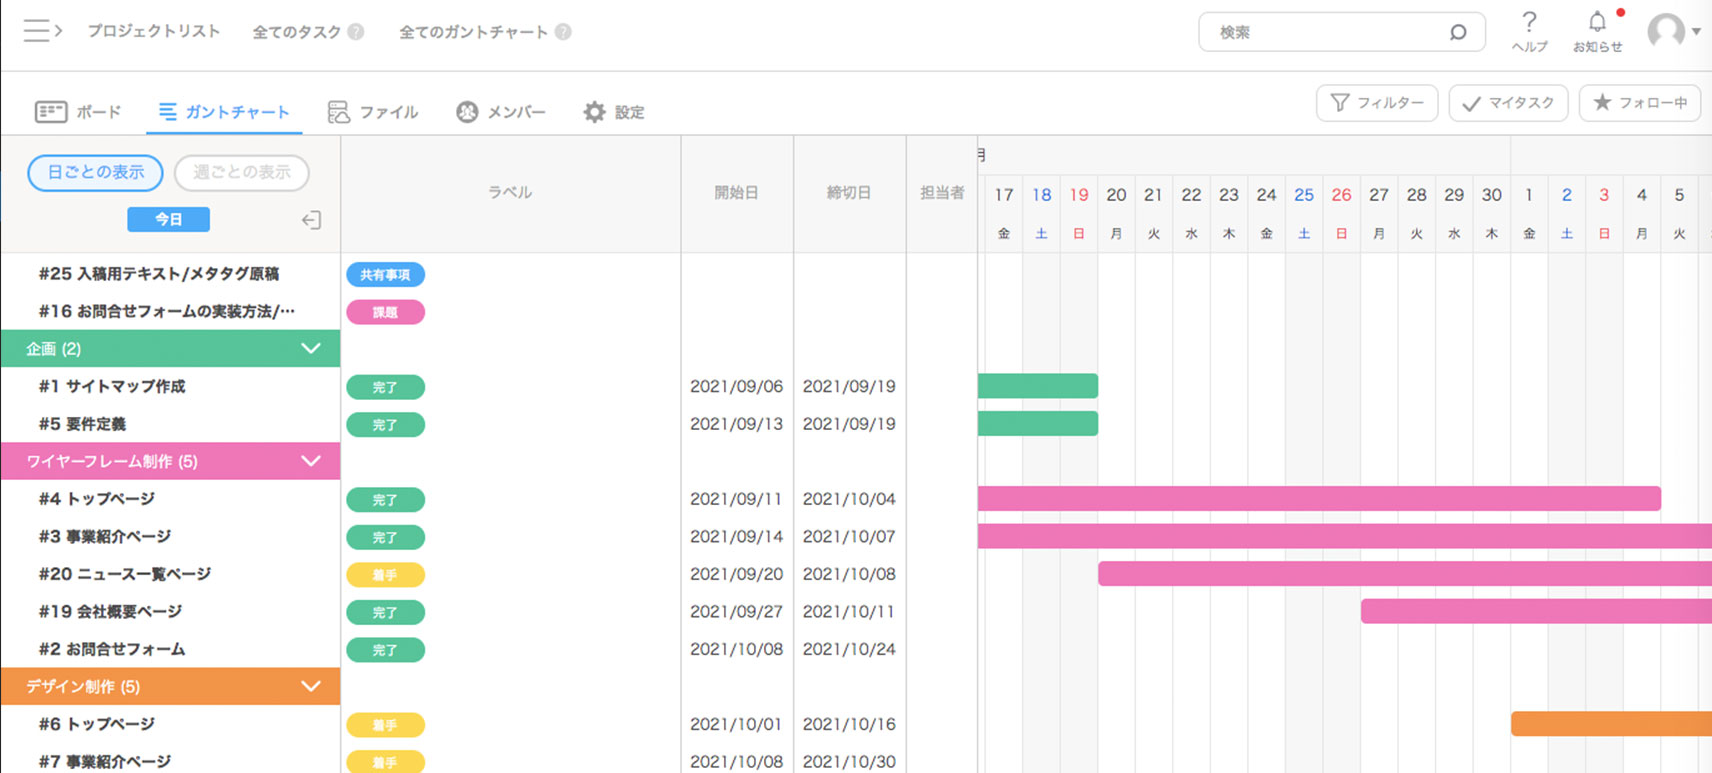This screenshot has width=1712, height=773.
Task: Open the 設定 gear icon
Action: (595, 112)
